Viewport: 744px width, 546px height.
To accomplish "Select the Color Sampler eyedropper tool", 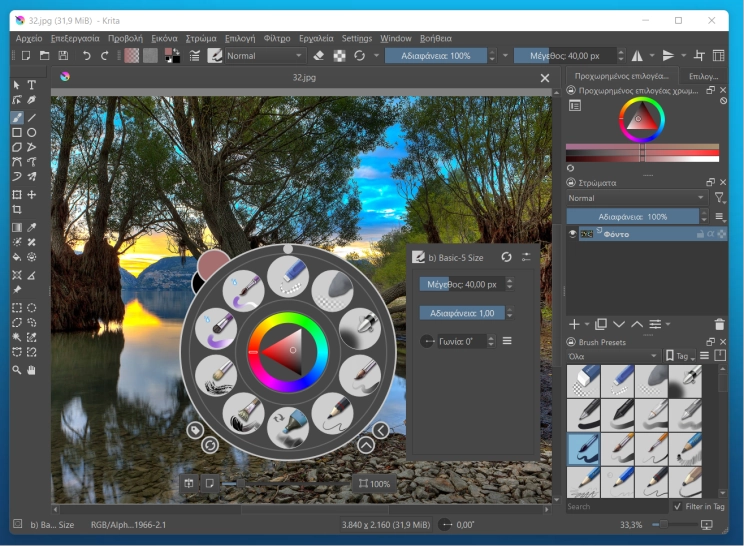I will pyautogui.click(x=31, y=227).
